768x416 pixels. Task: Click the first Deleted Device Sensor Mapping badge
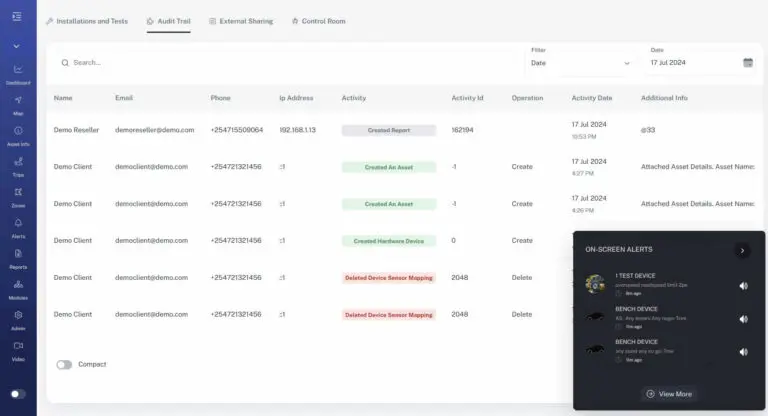[389, 277]
